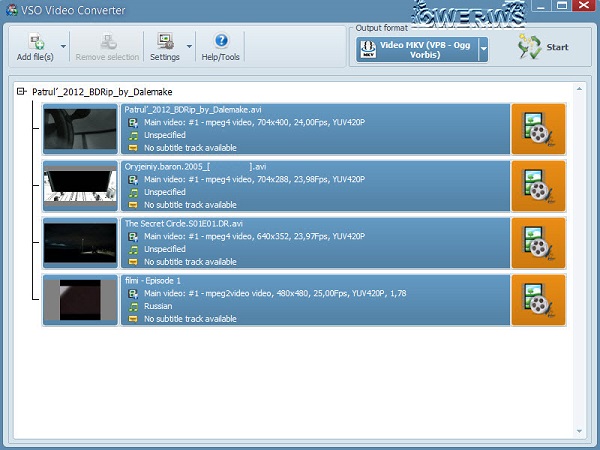The width and height of the screenshot is (600, 450).
Task: Expand the Settings dropdown arrow
Action: point(189,46)
